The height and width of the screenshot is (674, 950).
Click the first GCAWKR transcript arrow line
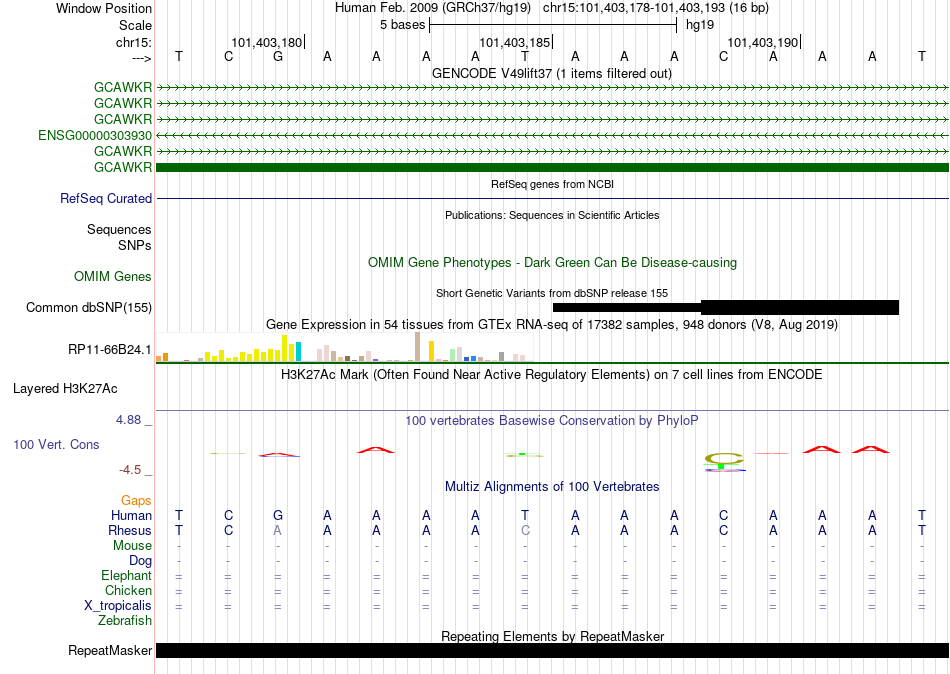pos(552,88)
